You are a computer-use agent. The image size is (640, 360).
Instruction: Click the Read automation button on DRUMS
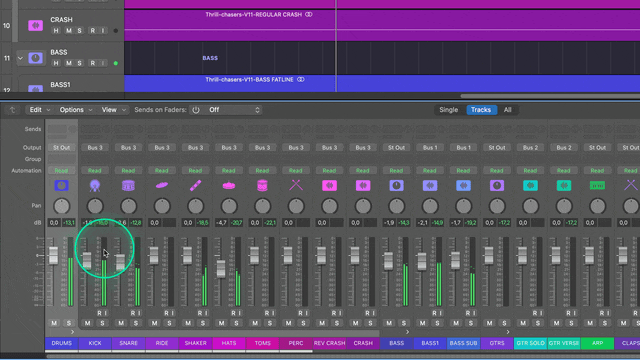[61, 171]
